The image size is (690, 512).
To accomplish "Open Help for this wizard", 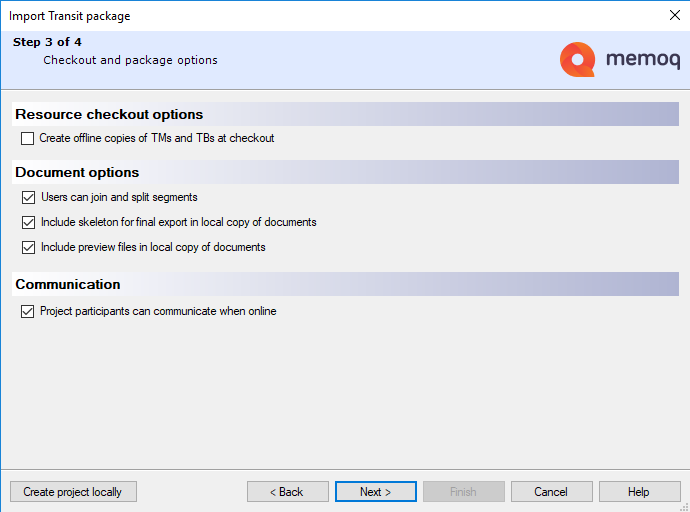I will (x=639, y=492).
